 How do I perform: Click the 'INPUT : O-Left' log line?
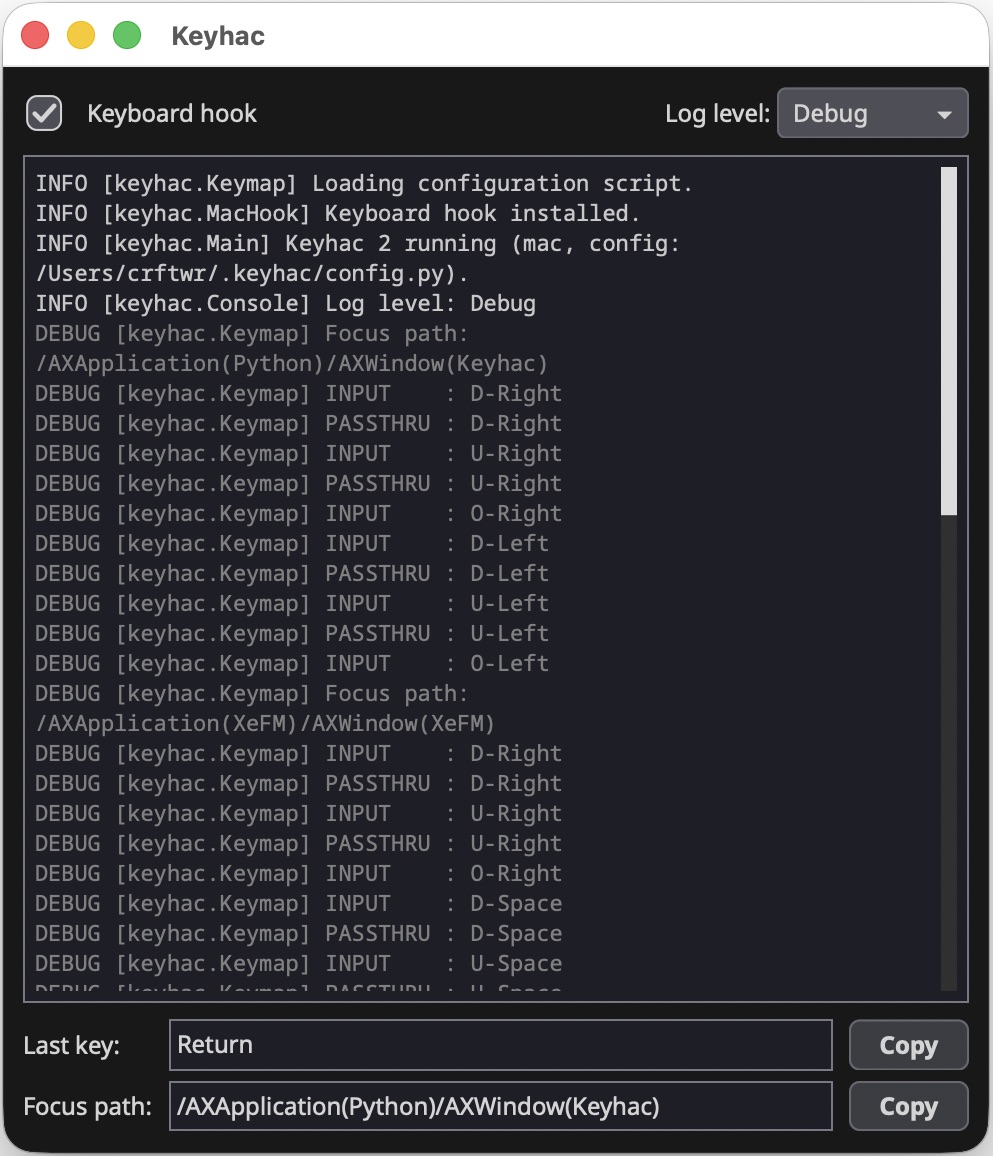coord(292,664)
